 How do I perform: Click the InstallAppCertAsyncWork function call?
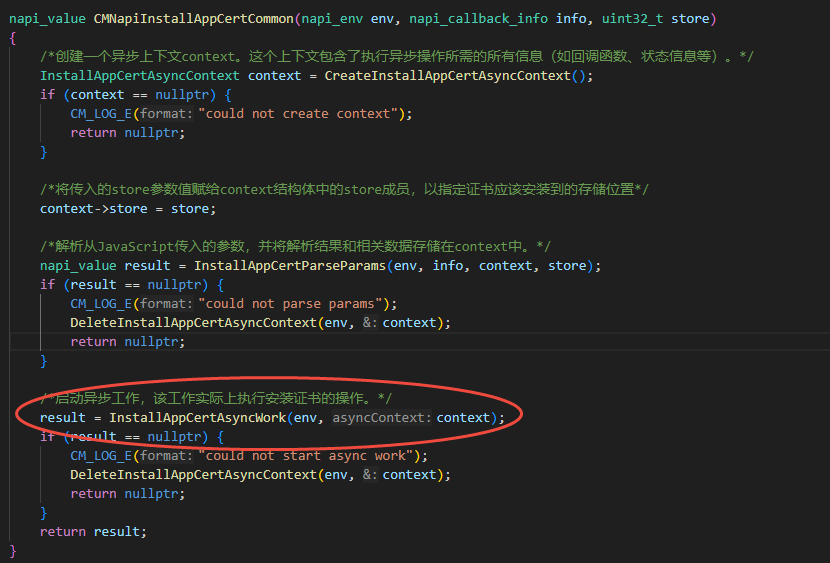198,418
